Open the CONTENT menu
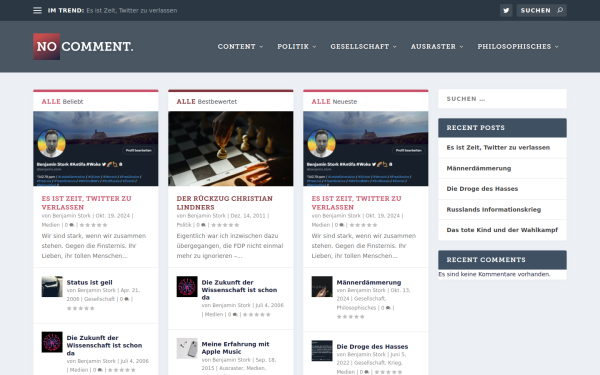This screenshot has height=375, width=600. [x=236, y=46]
